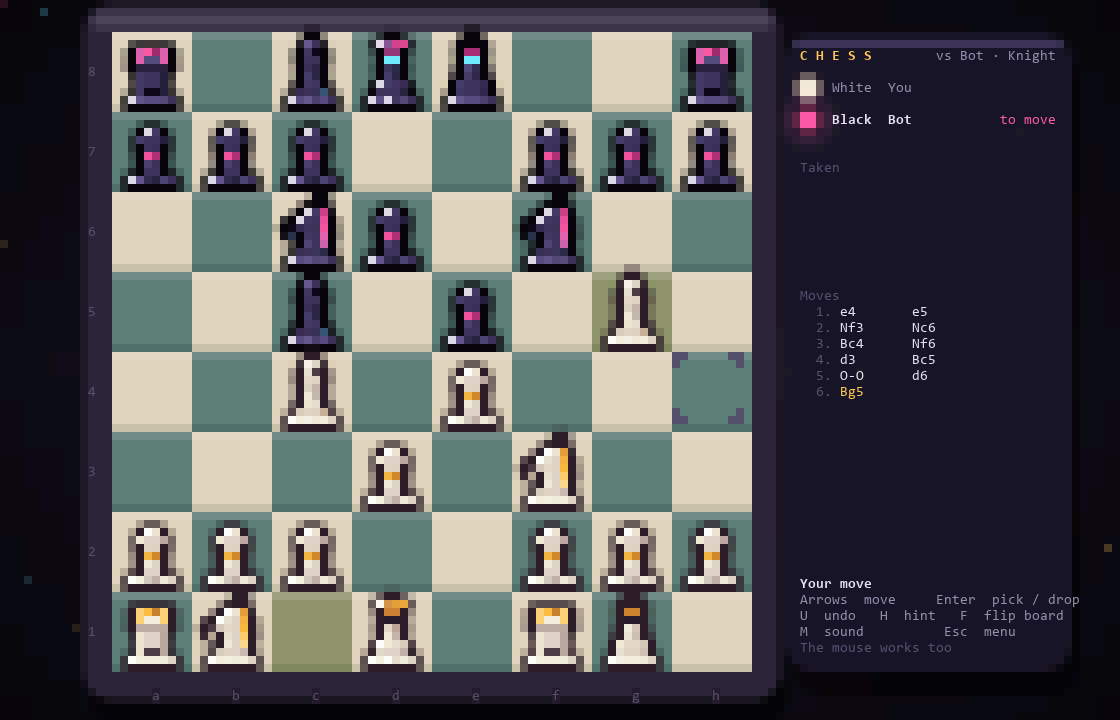Select the white queen on d1
Viewport: 1120px width, 720px height.
pos(391,631)
